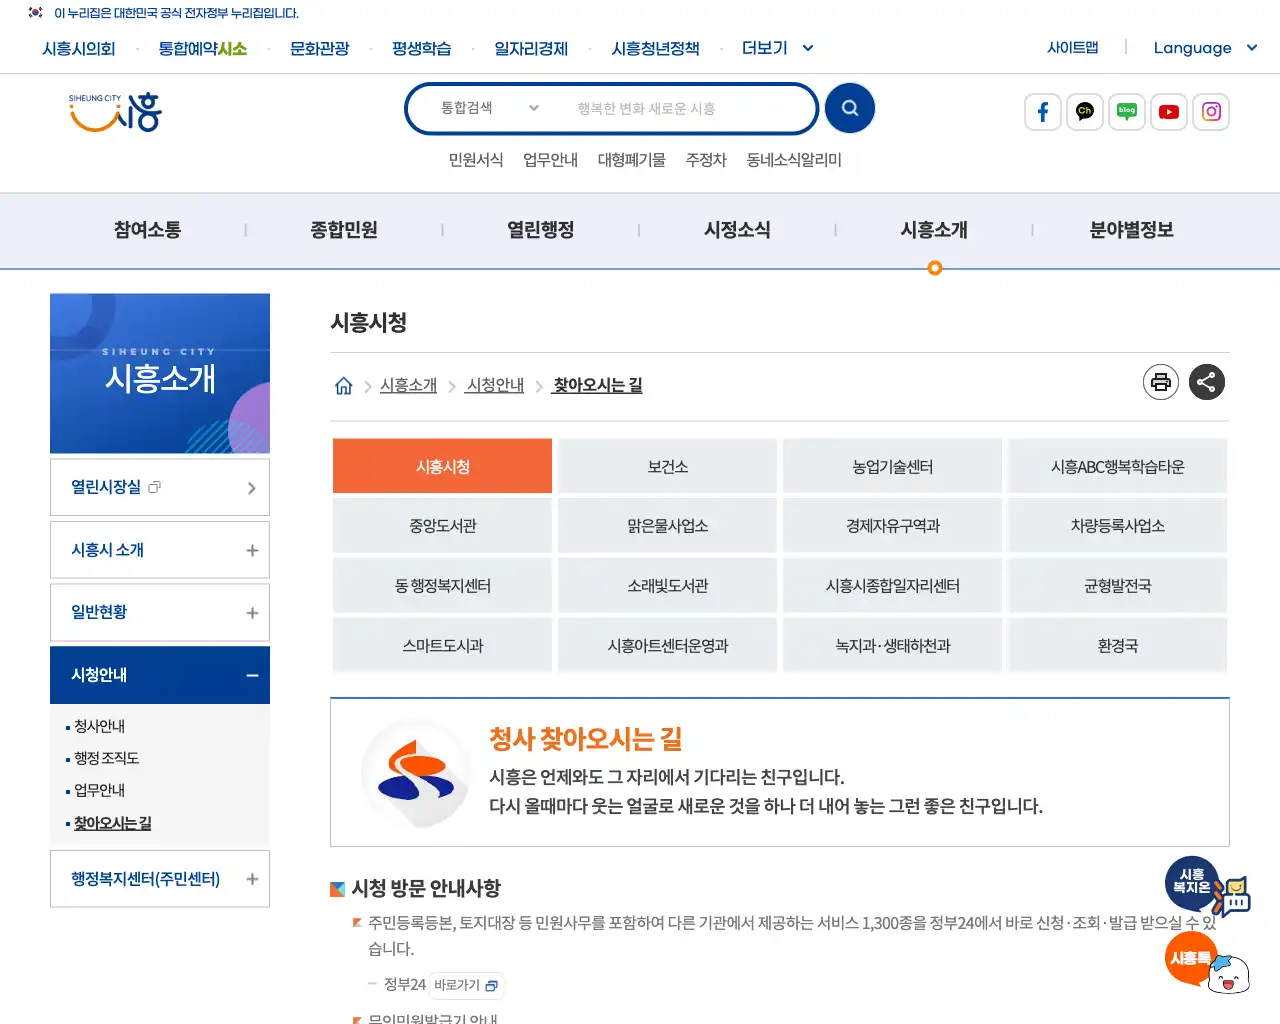Screen dimensions: 1280x1024
Task: Open the 사이트맵 link
Action: point(1073,47)
